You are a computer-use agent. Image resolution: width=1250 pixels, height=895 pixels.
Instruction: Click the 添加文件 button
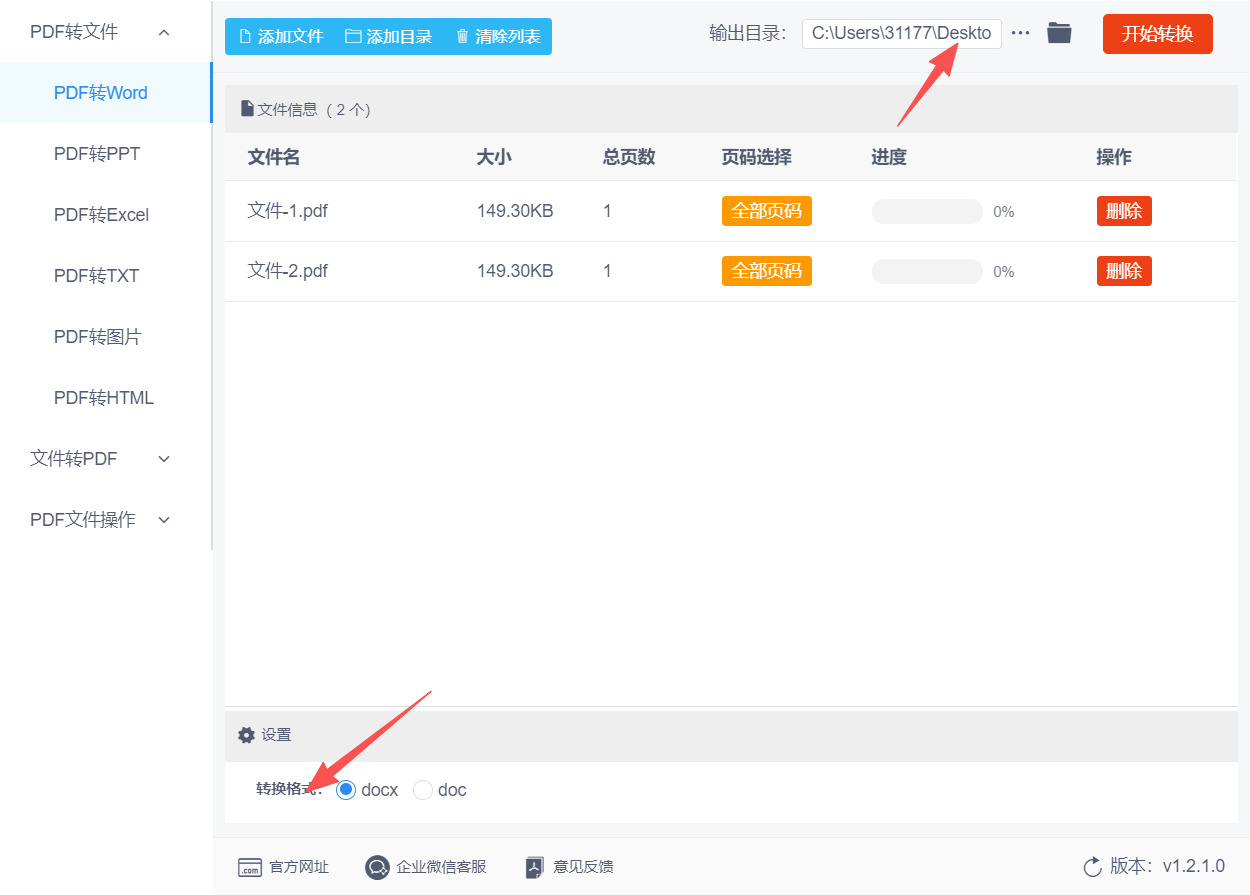click(x=281, y=37)
